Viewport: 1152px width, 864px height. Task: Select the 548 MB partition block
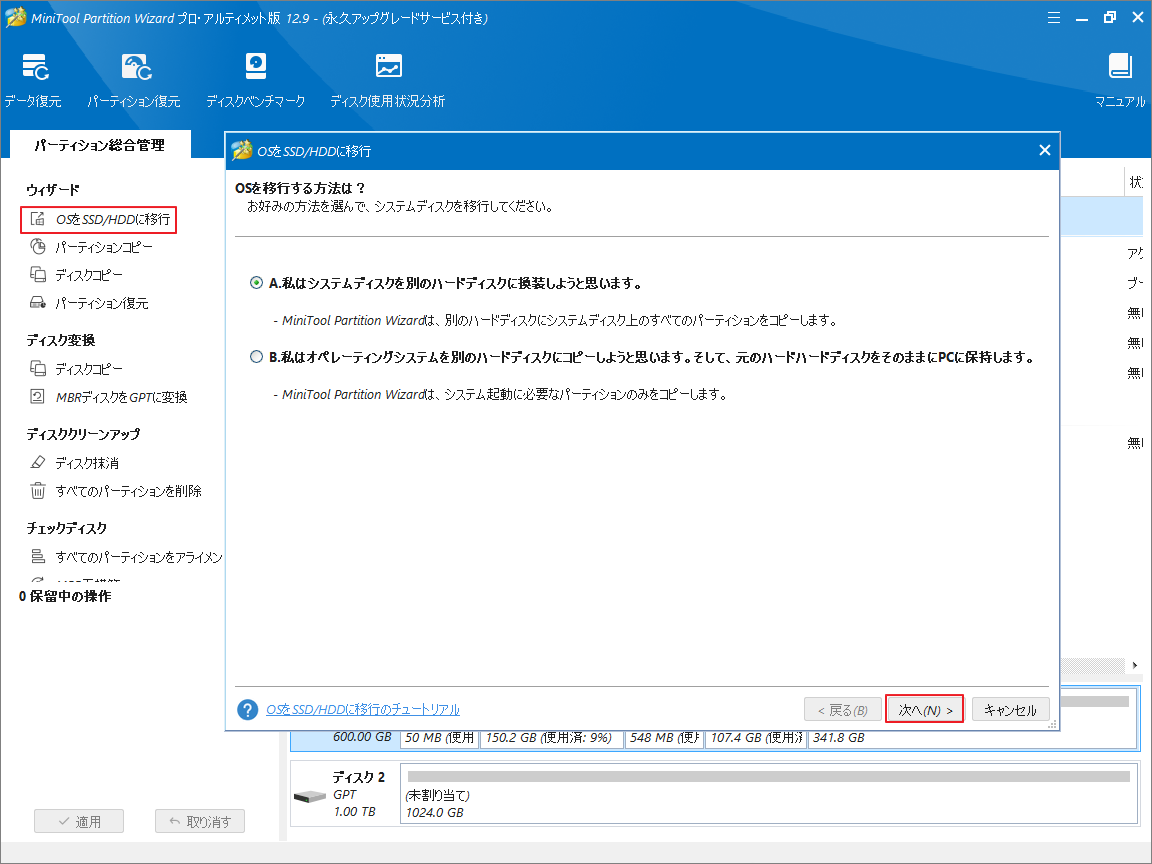coord(663,738)
